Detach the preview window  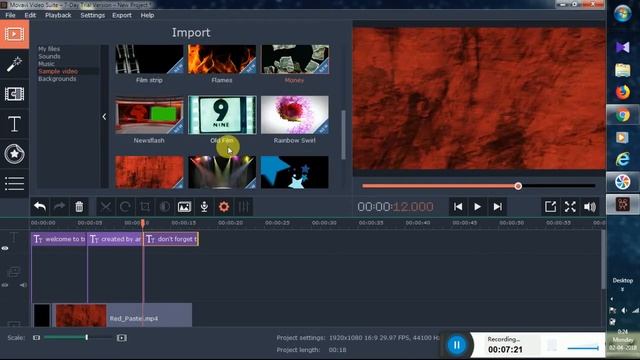[550, 207]
